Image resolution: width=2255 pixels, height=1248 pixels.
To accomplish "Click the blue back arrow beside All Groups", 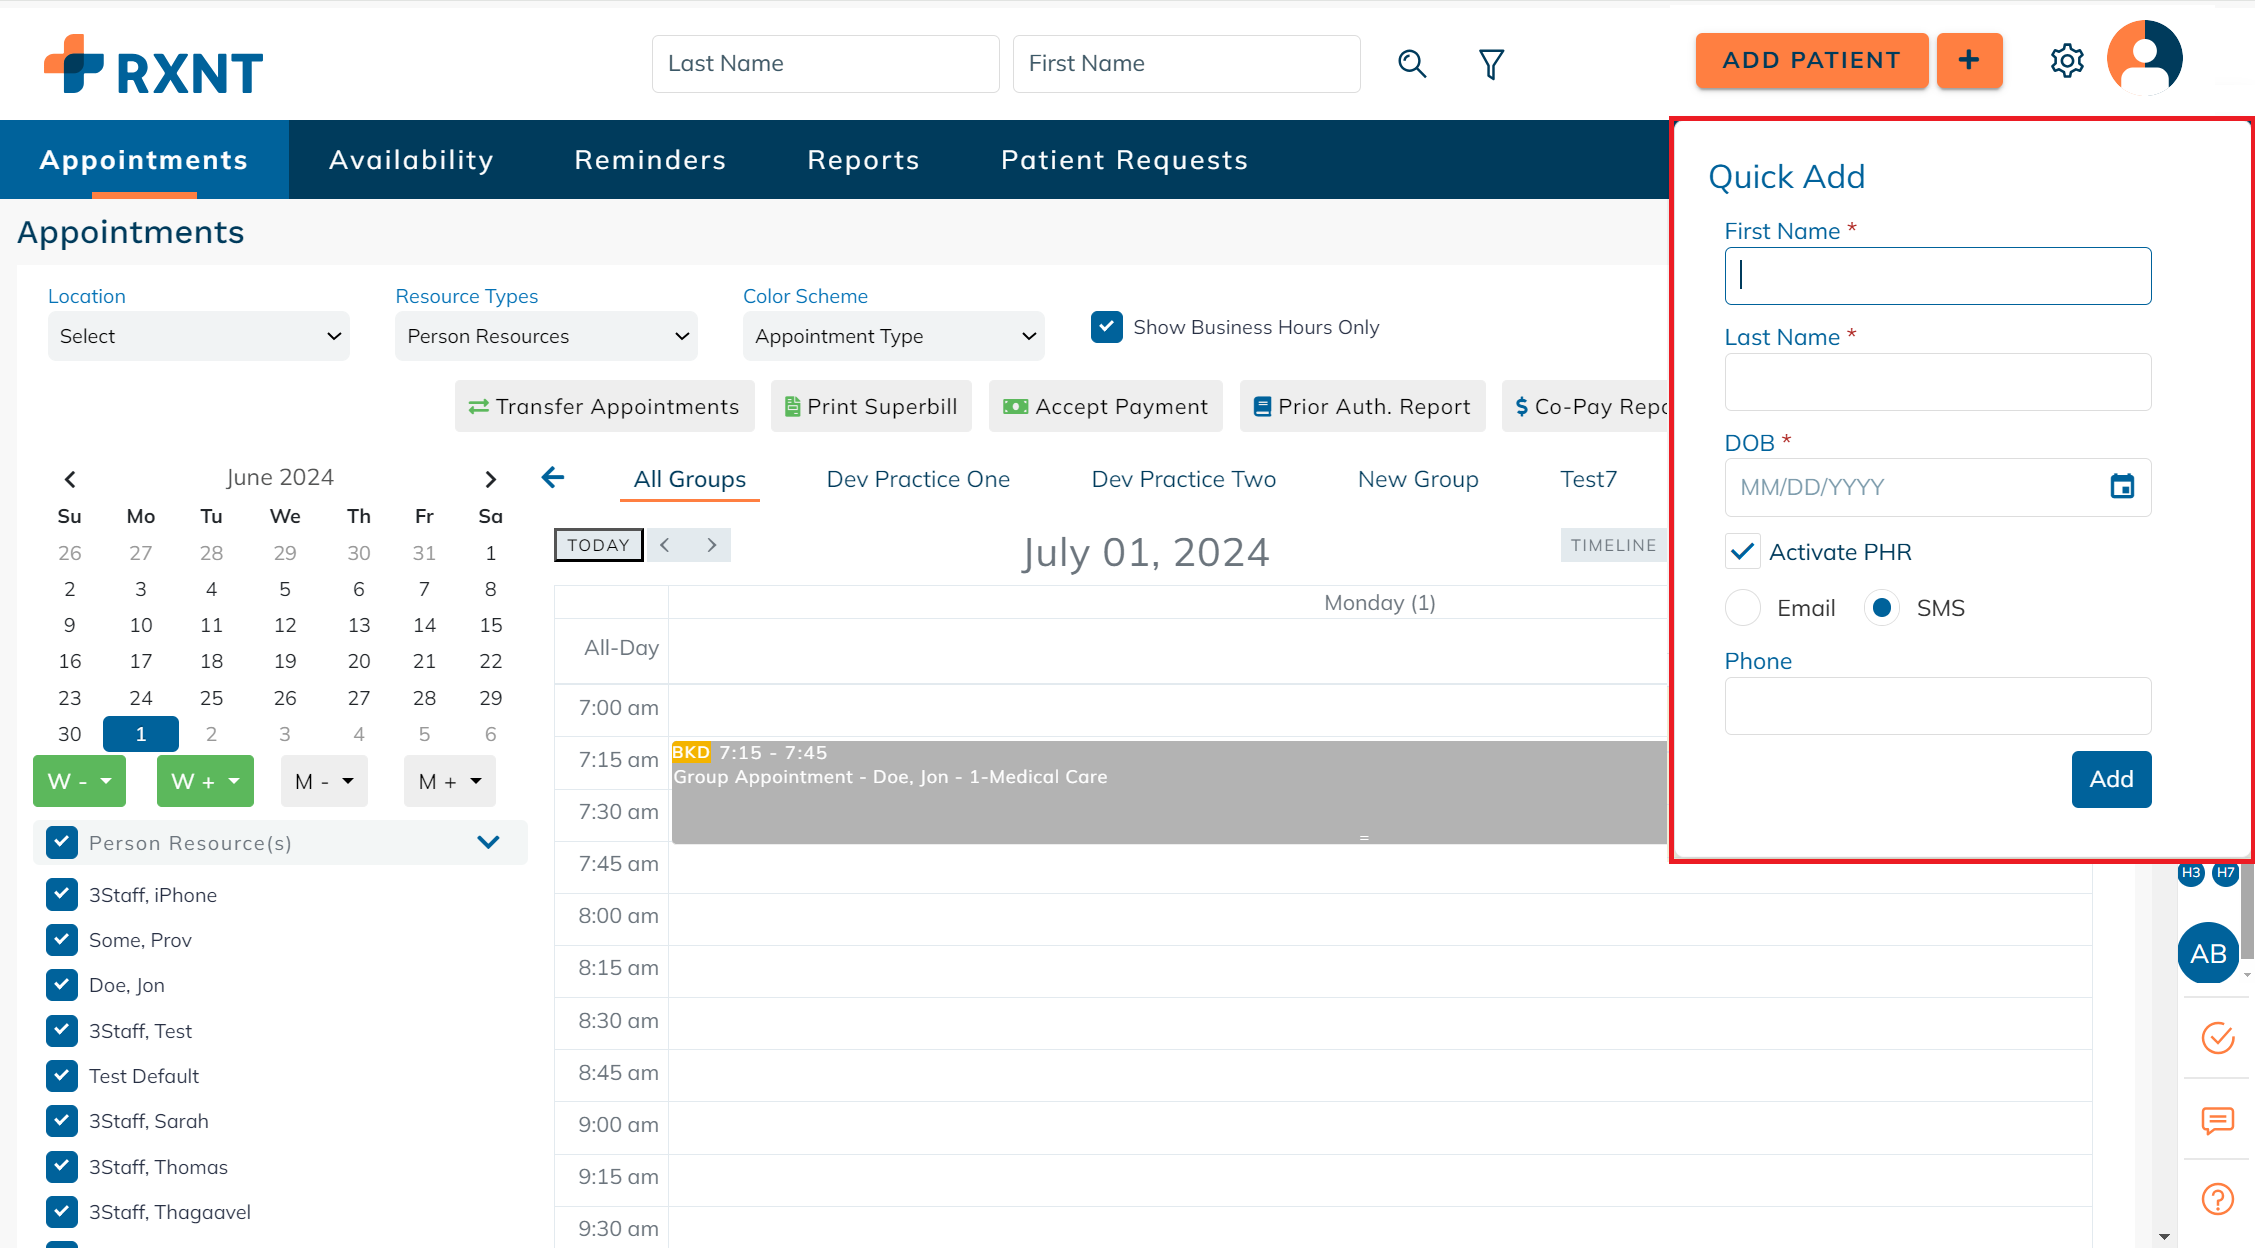I will click(x=553, y=478).
